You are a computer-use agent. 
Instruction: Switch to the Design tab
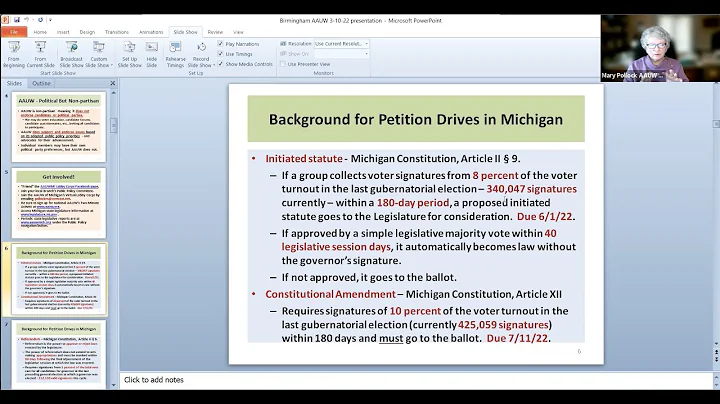click(87, 32)
